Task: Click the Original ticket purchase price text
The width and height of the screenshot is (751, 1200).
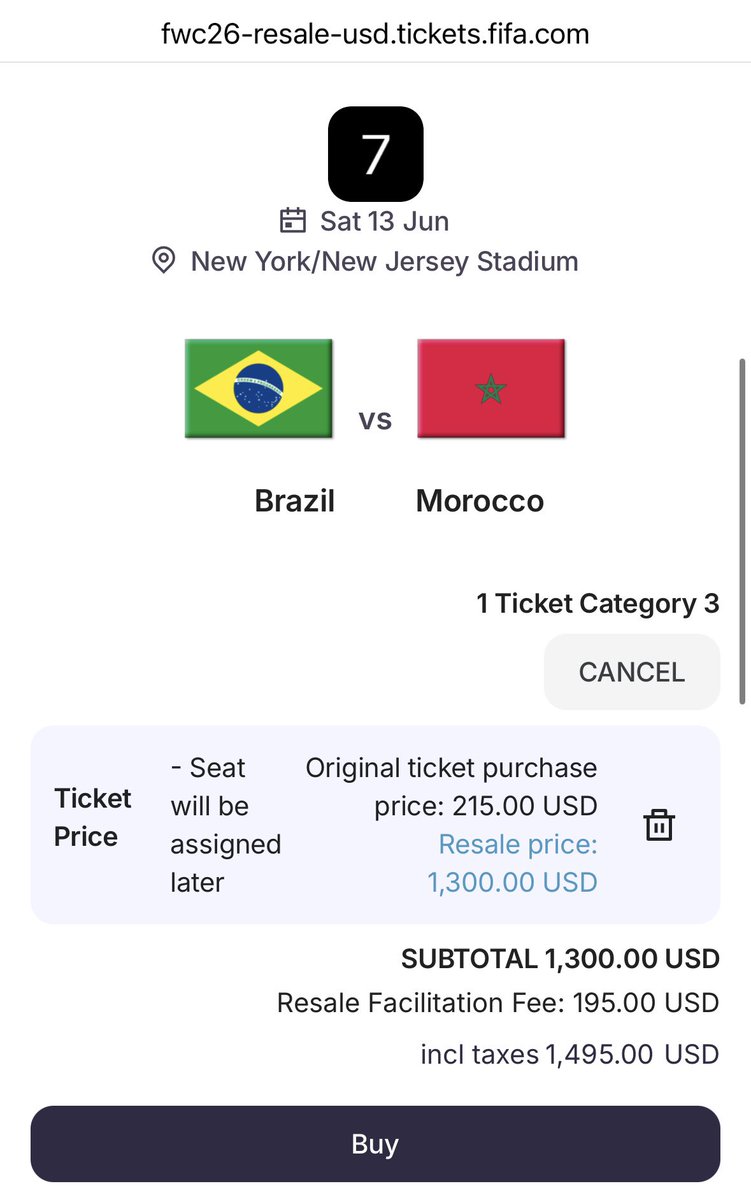Action: point(451,786)
